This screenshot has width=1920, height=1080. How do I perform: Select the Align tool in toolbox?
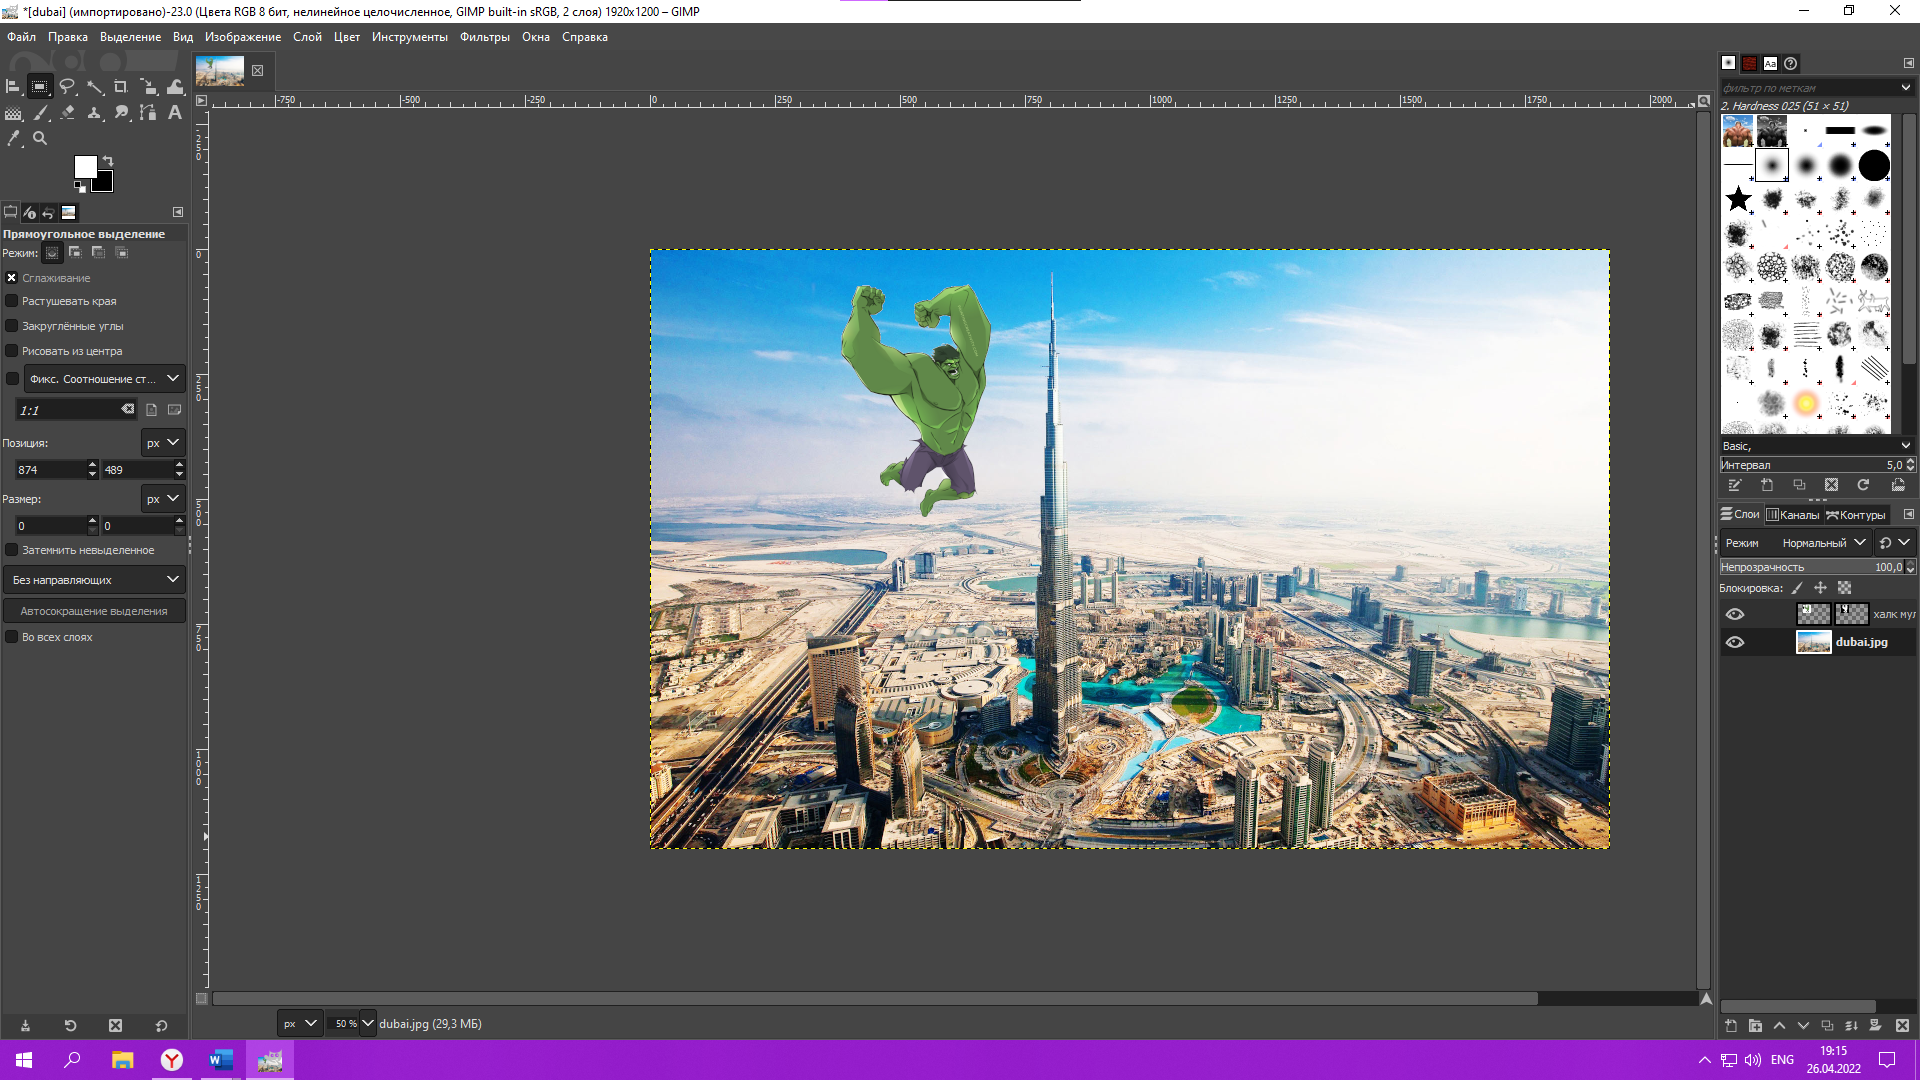coord(13,87)
